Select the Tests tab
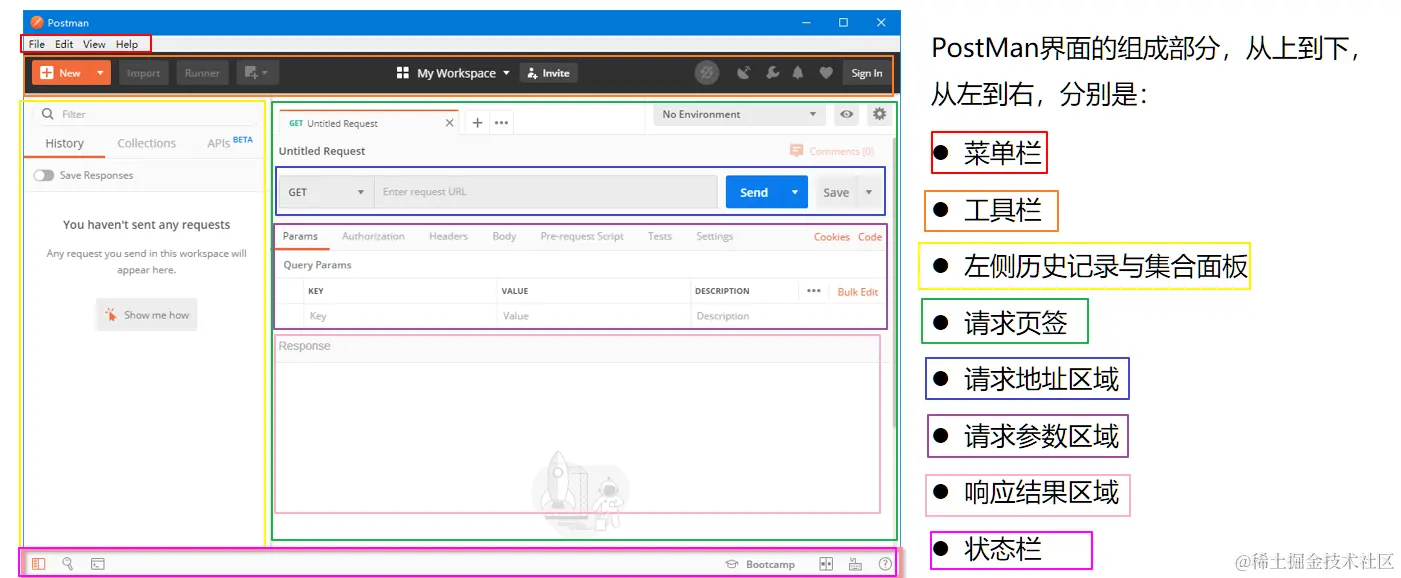1401x578 pixels. pyautogui.click(x=660, y=236)
